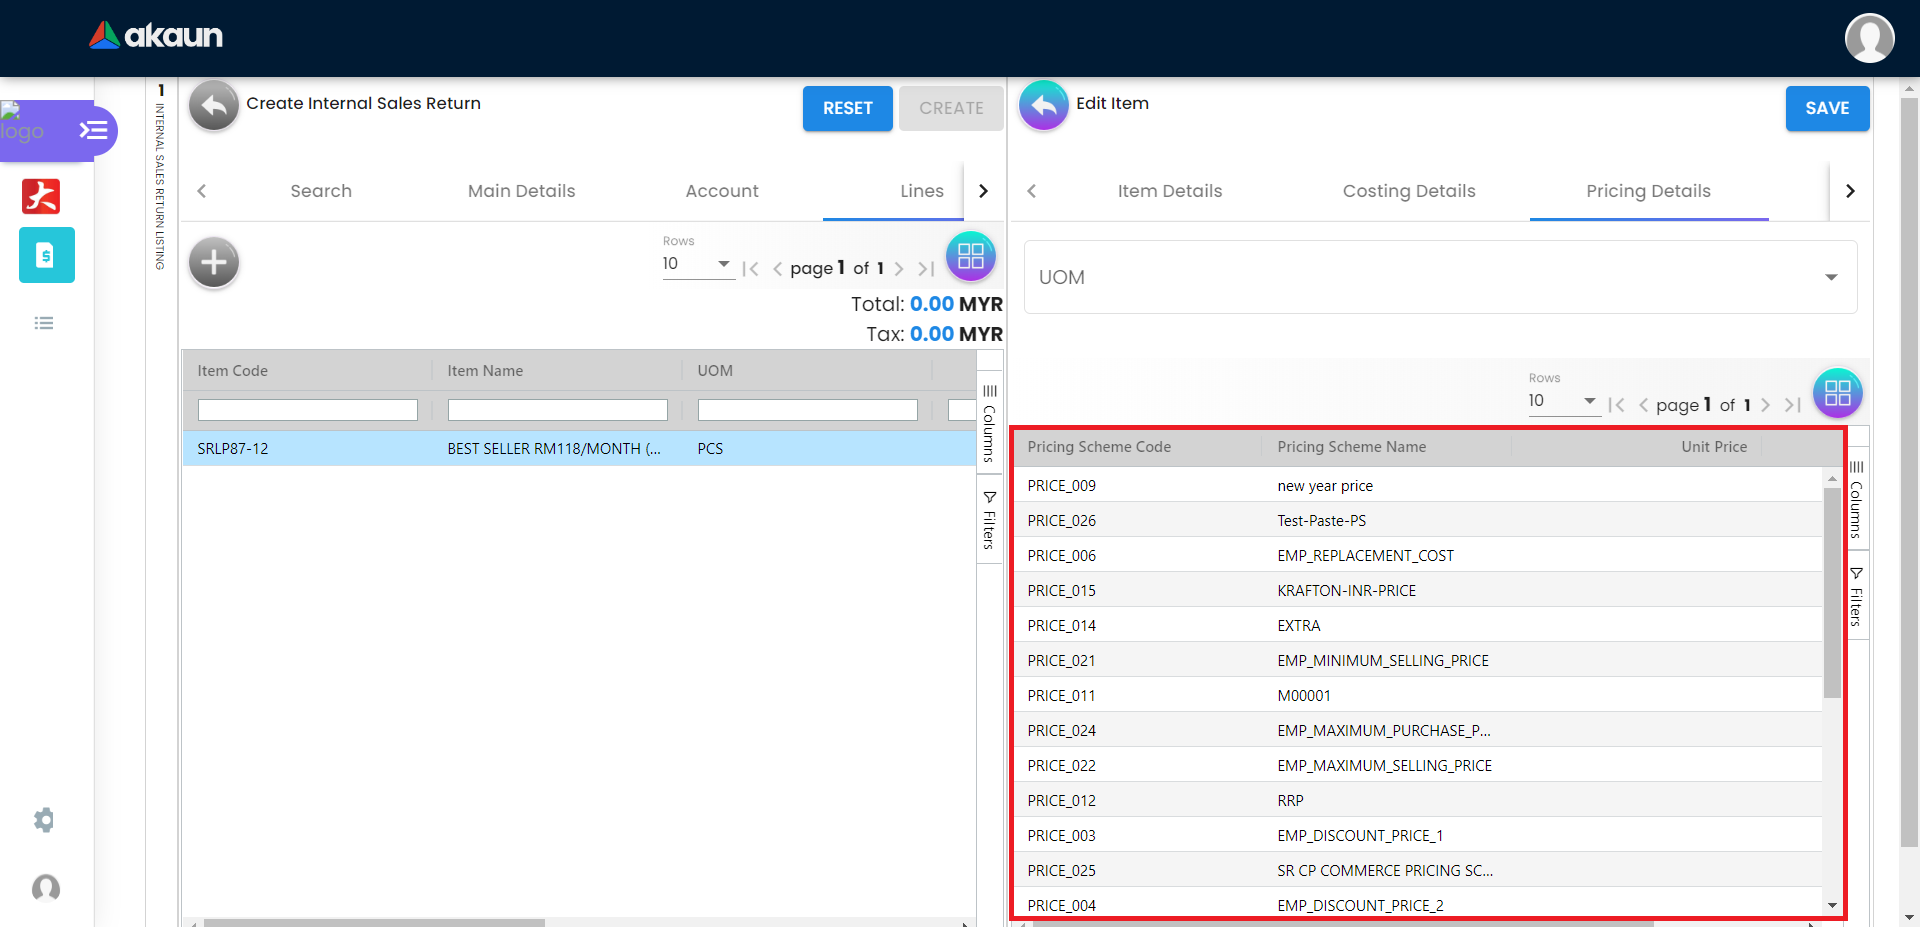Viewport: 1920px width, 927px height.
Task: Expand the UOM dropdown
Action: [1440, 277]
